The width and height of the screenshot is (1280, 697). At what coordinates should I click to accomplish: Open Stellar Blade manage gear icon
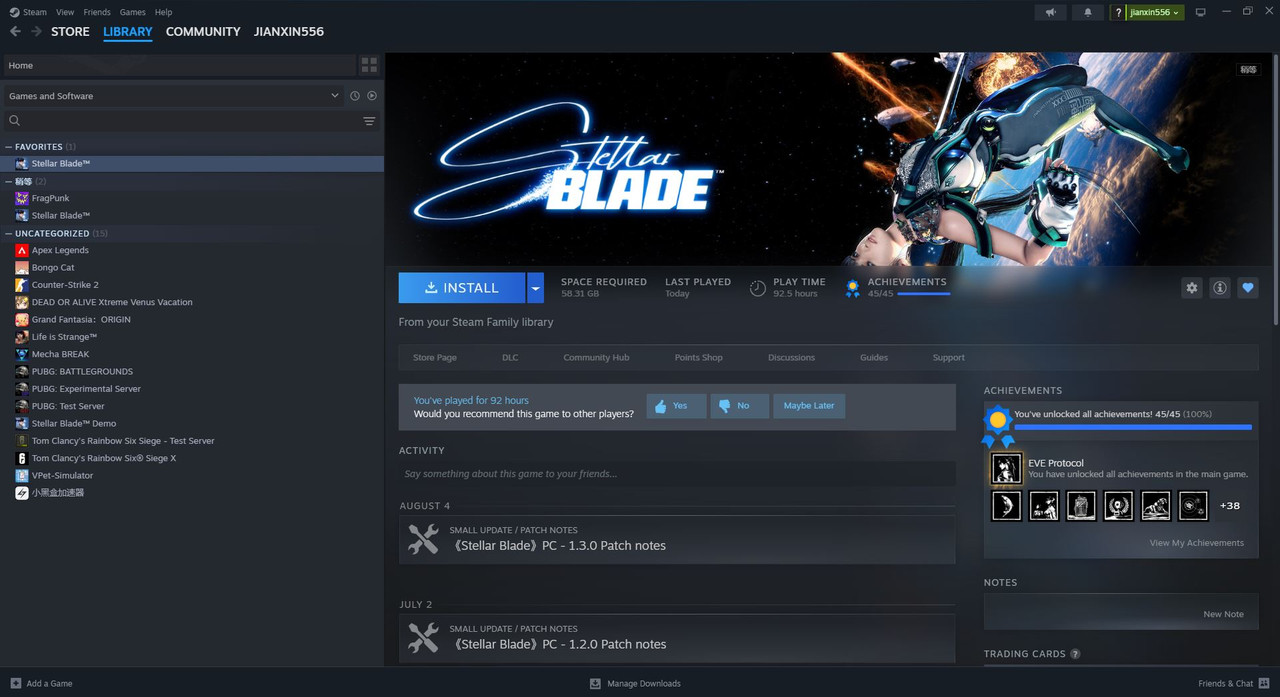pos(1191,288)
